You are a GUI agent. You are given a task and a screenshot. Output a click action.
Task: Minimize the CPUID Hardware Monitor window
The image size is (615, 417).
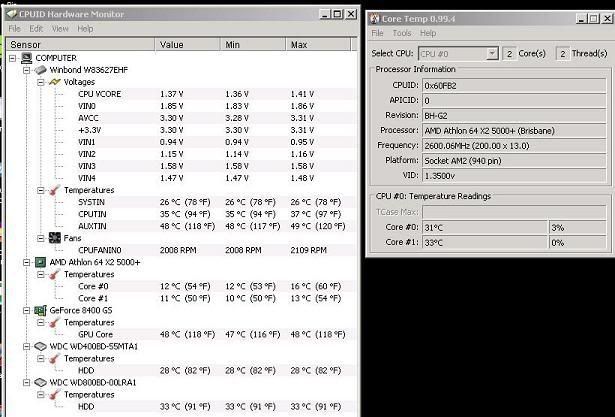[325, 15]
